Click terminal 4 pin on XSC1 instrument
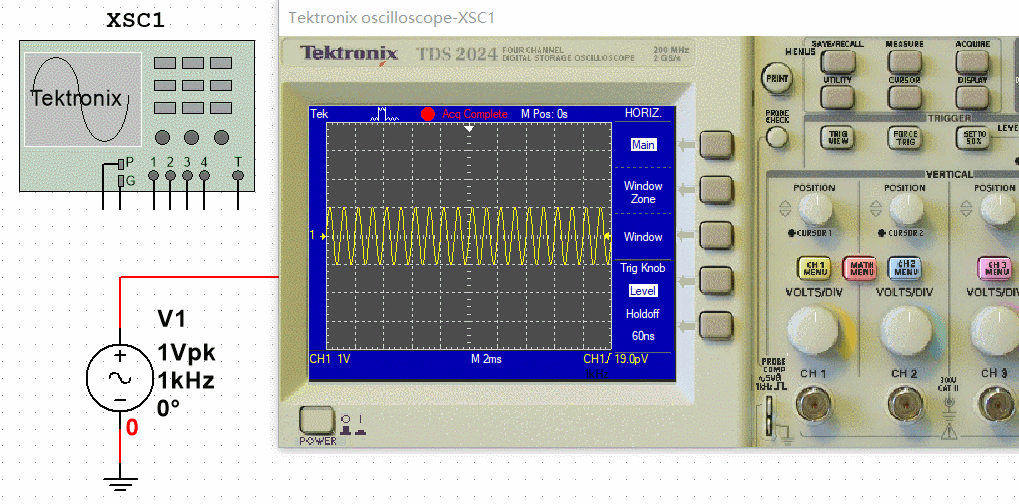Viewport: 1019px width, 504px height. (204, 175)
